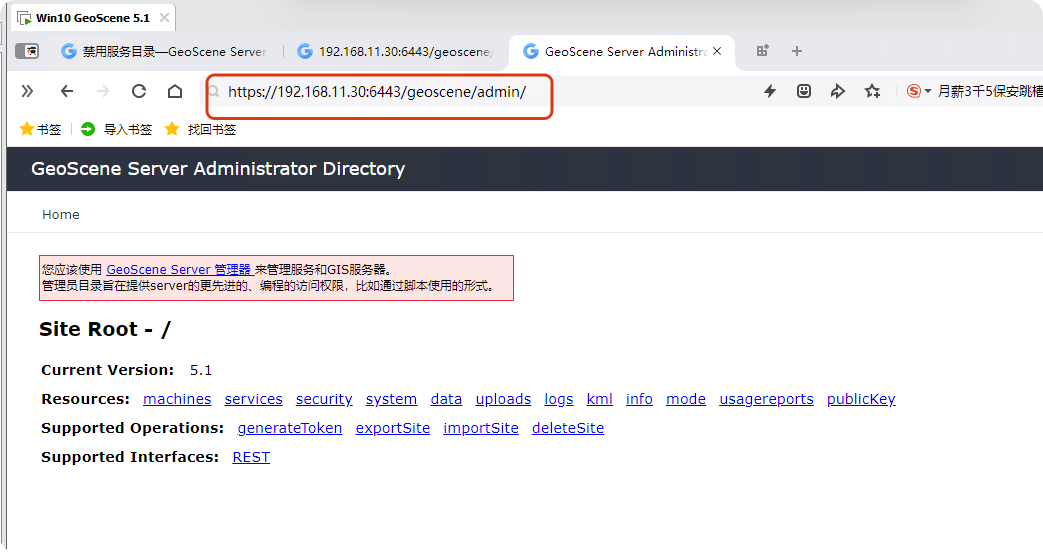
Task: Click the 月薪3千5保安 search suggestion text
Action: tap(990, 91)
